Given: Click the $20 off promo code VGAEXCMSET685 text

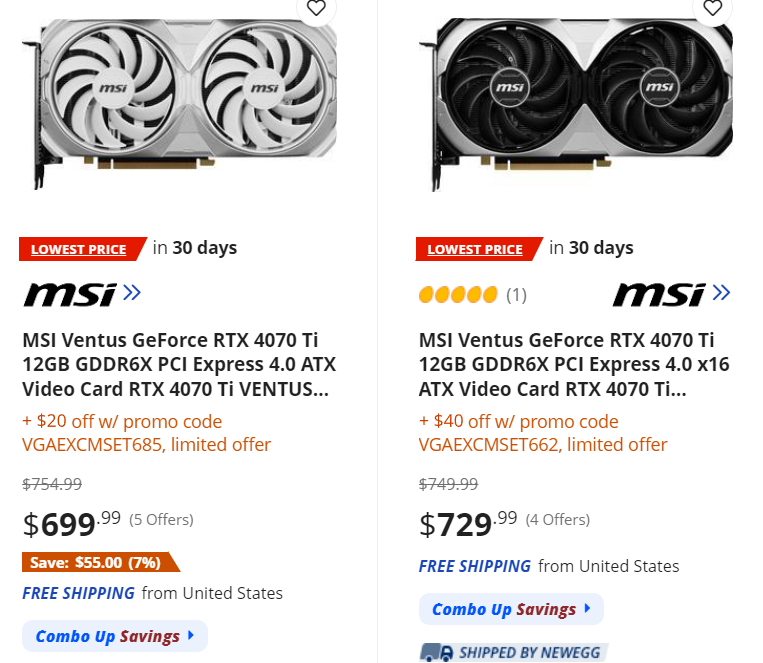Looking at the screenshot, I should click(x=147, y=433).
